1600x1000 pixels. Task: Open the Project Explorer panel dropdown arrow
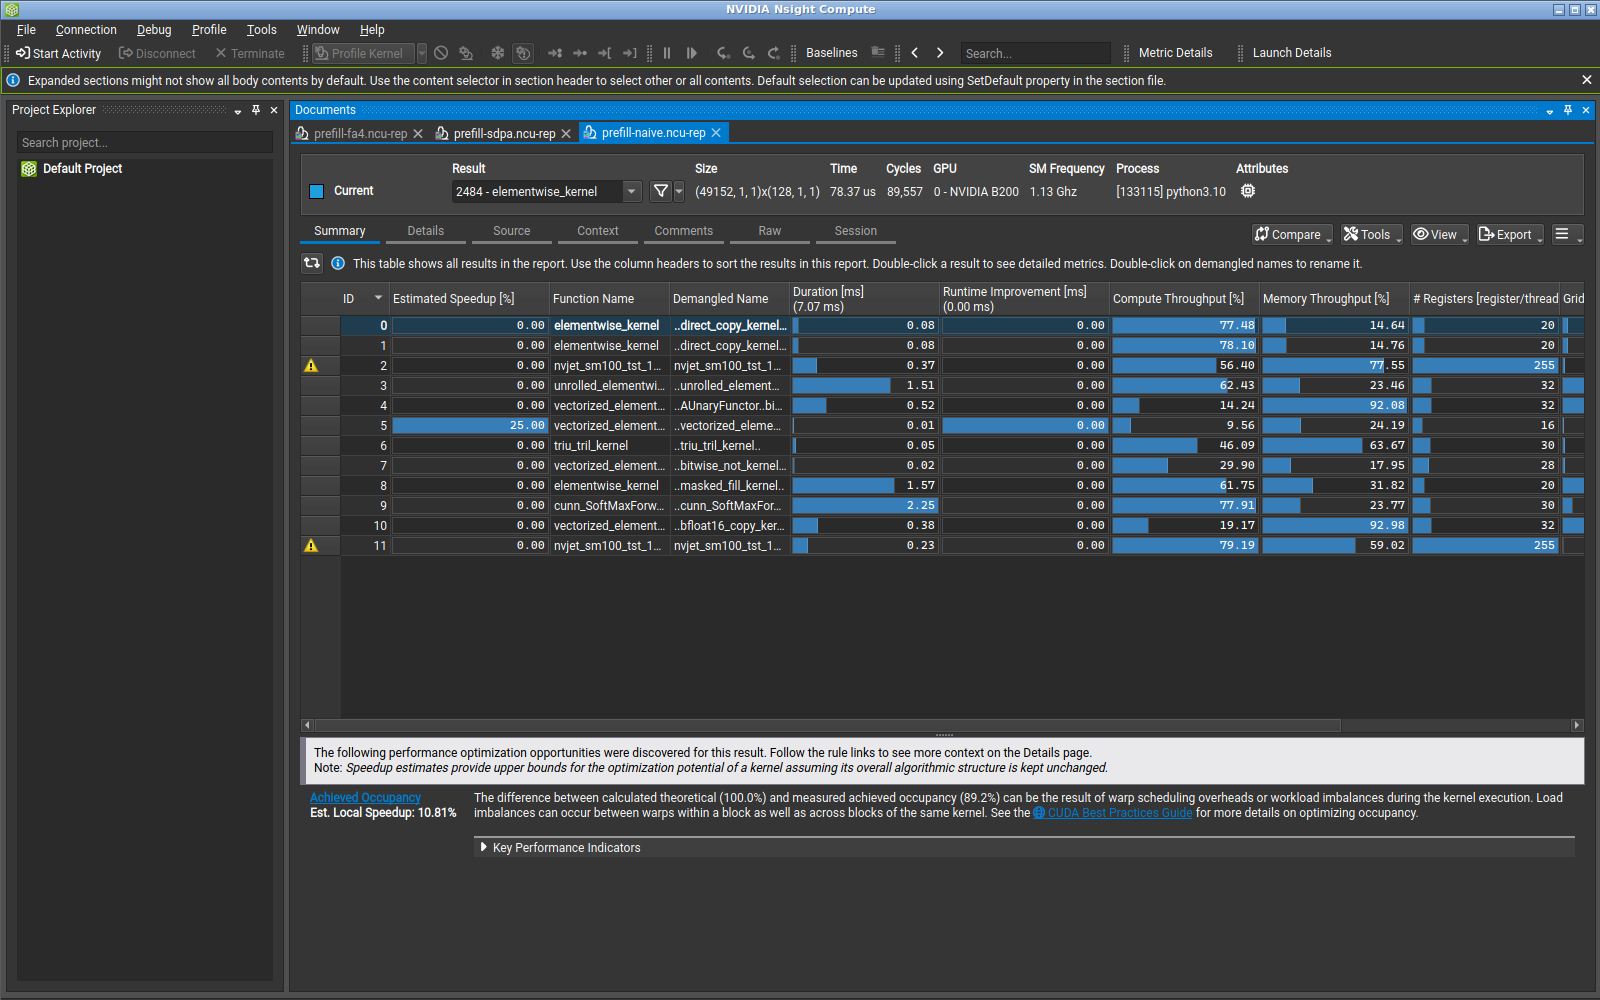coord(238,111)
